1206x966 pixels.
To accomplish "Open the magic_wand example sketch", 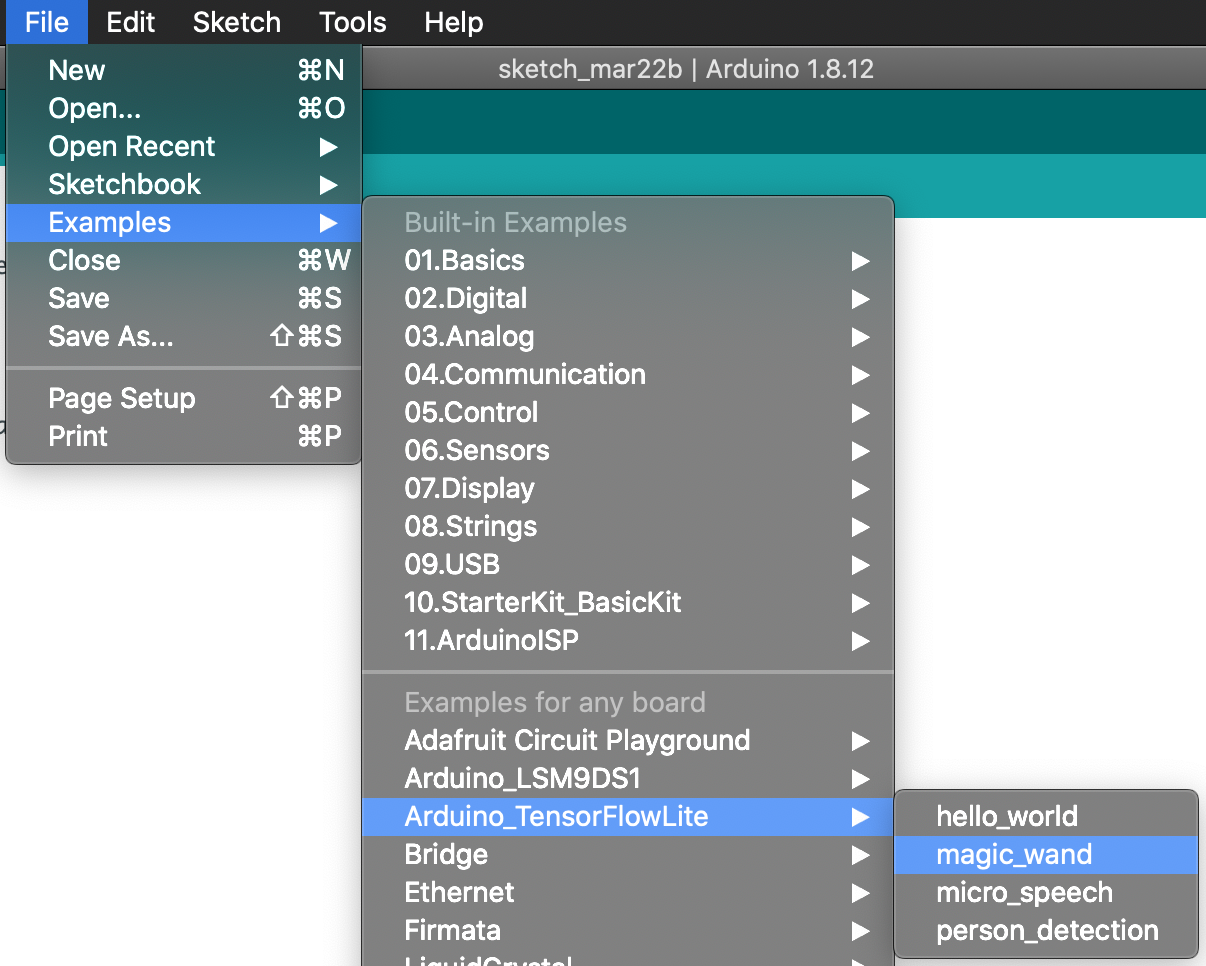I will click(1014, 855).
